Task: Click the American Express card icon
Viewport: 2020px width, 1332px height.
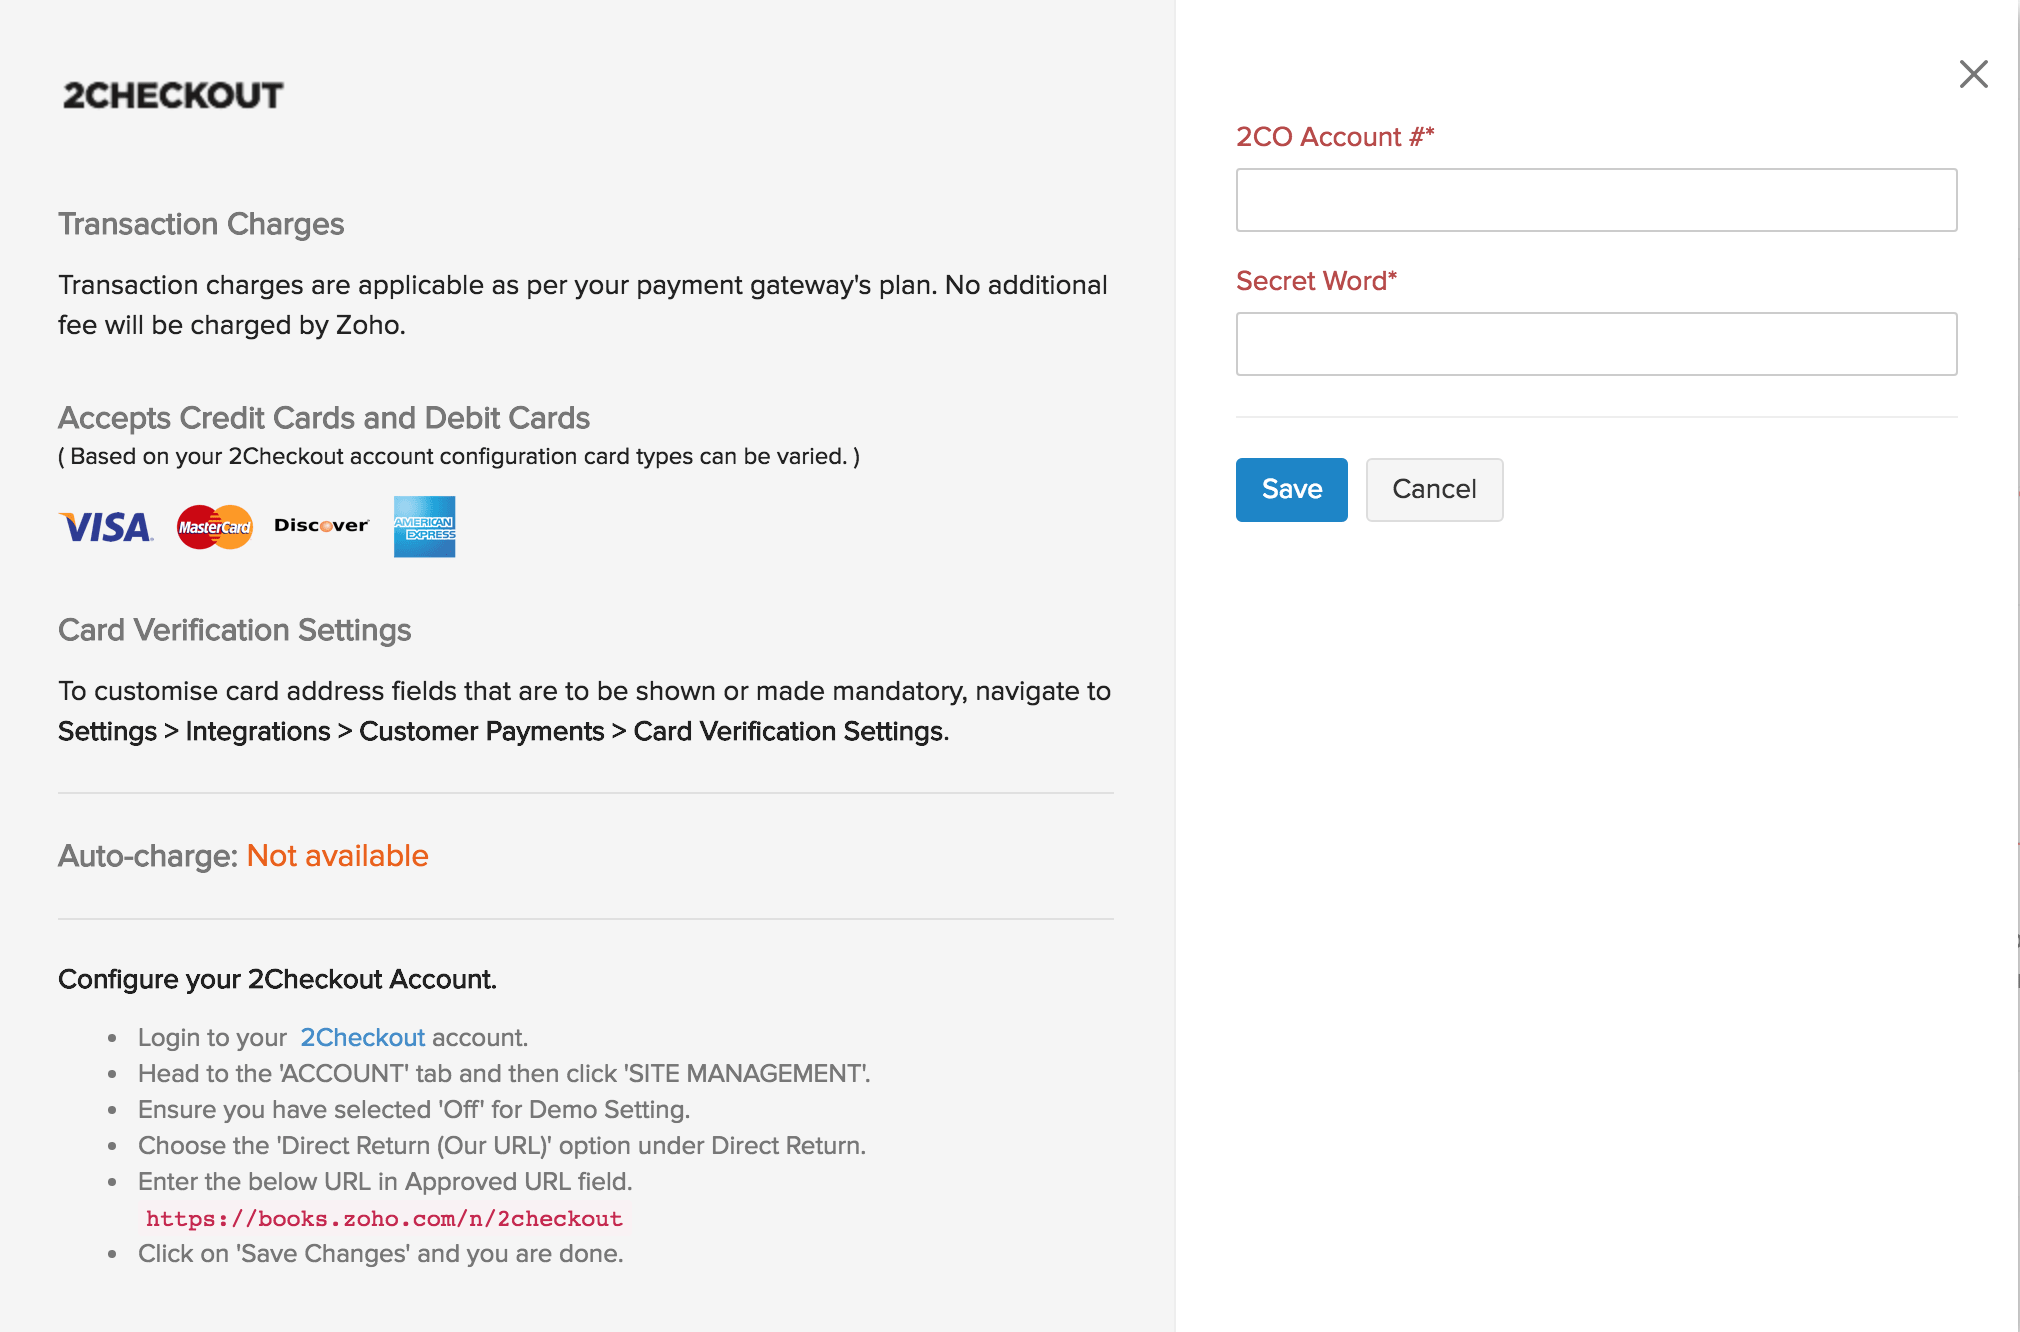Action: tap(424, 527)
